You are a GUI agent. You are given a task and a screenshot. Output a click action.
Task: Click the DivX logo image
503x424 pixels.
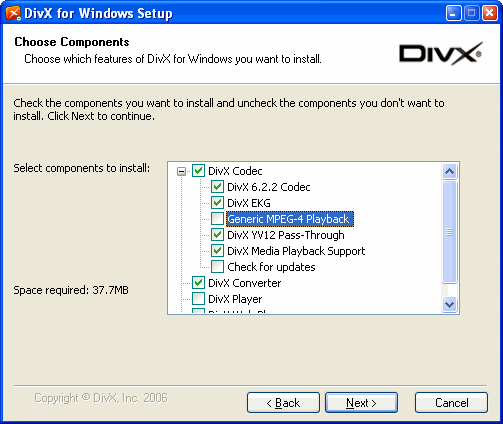(x=441, y=53)
